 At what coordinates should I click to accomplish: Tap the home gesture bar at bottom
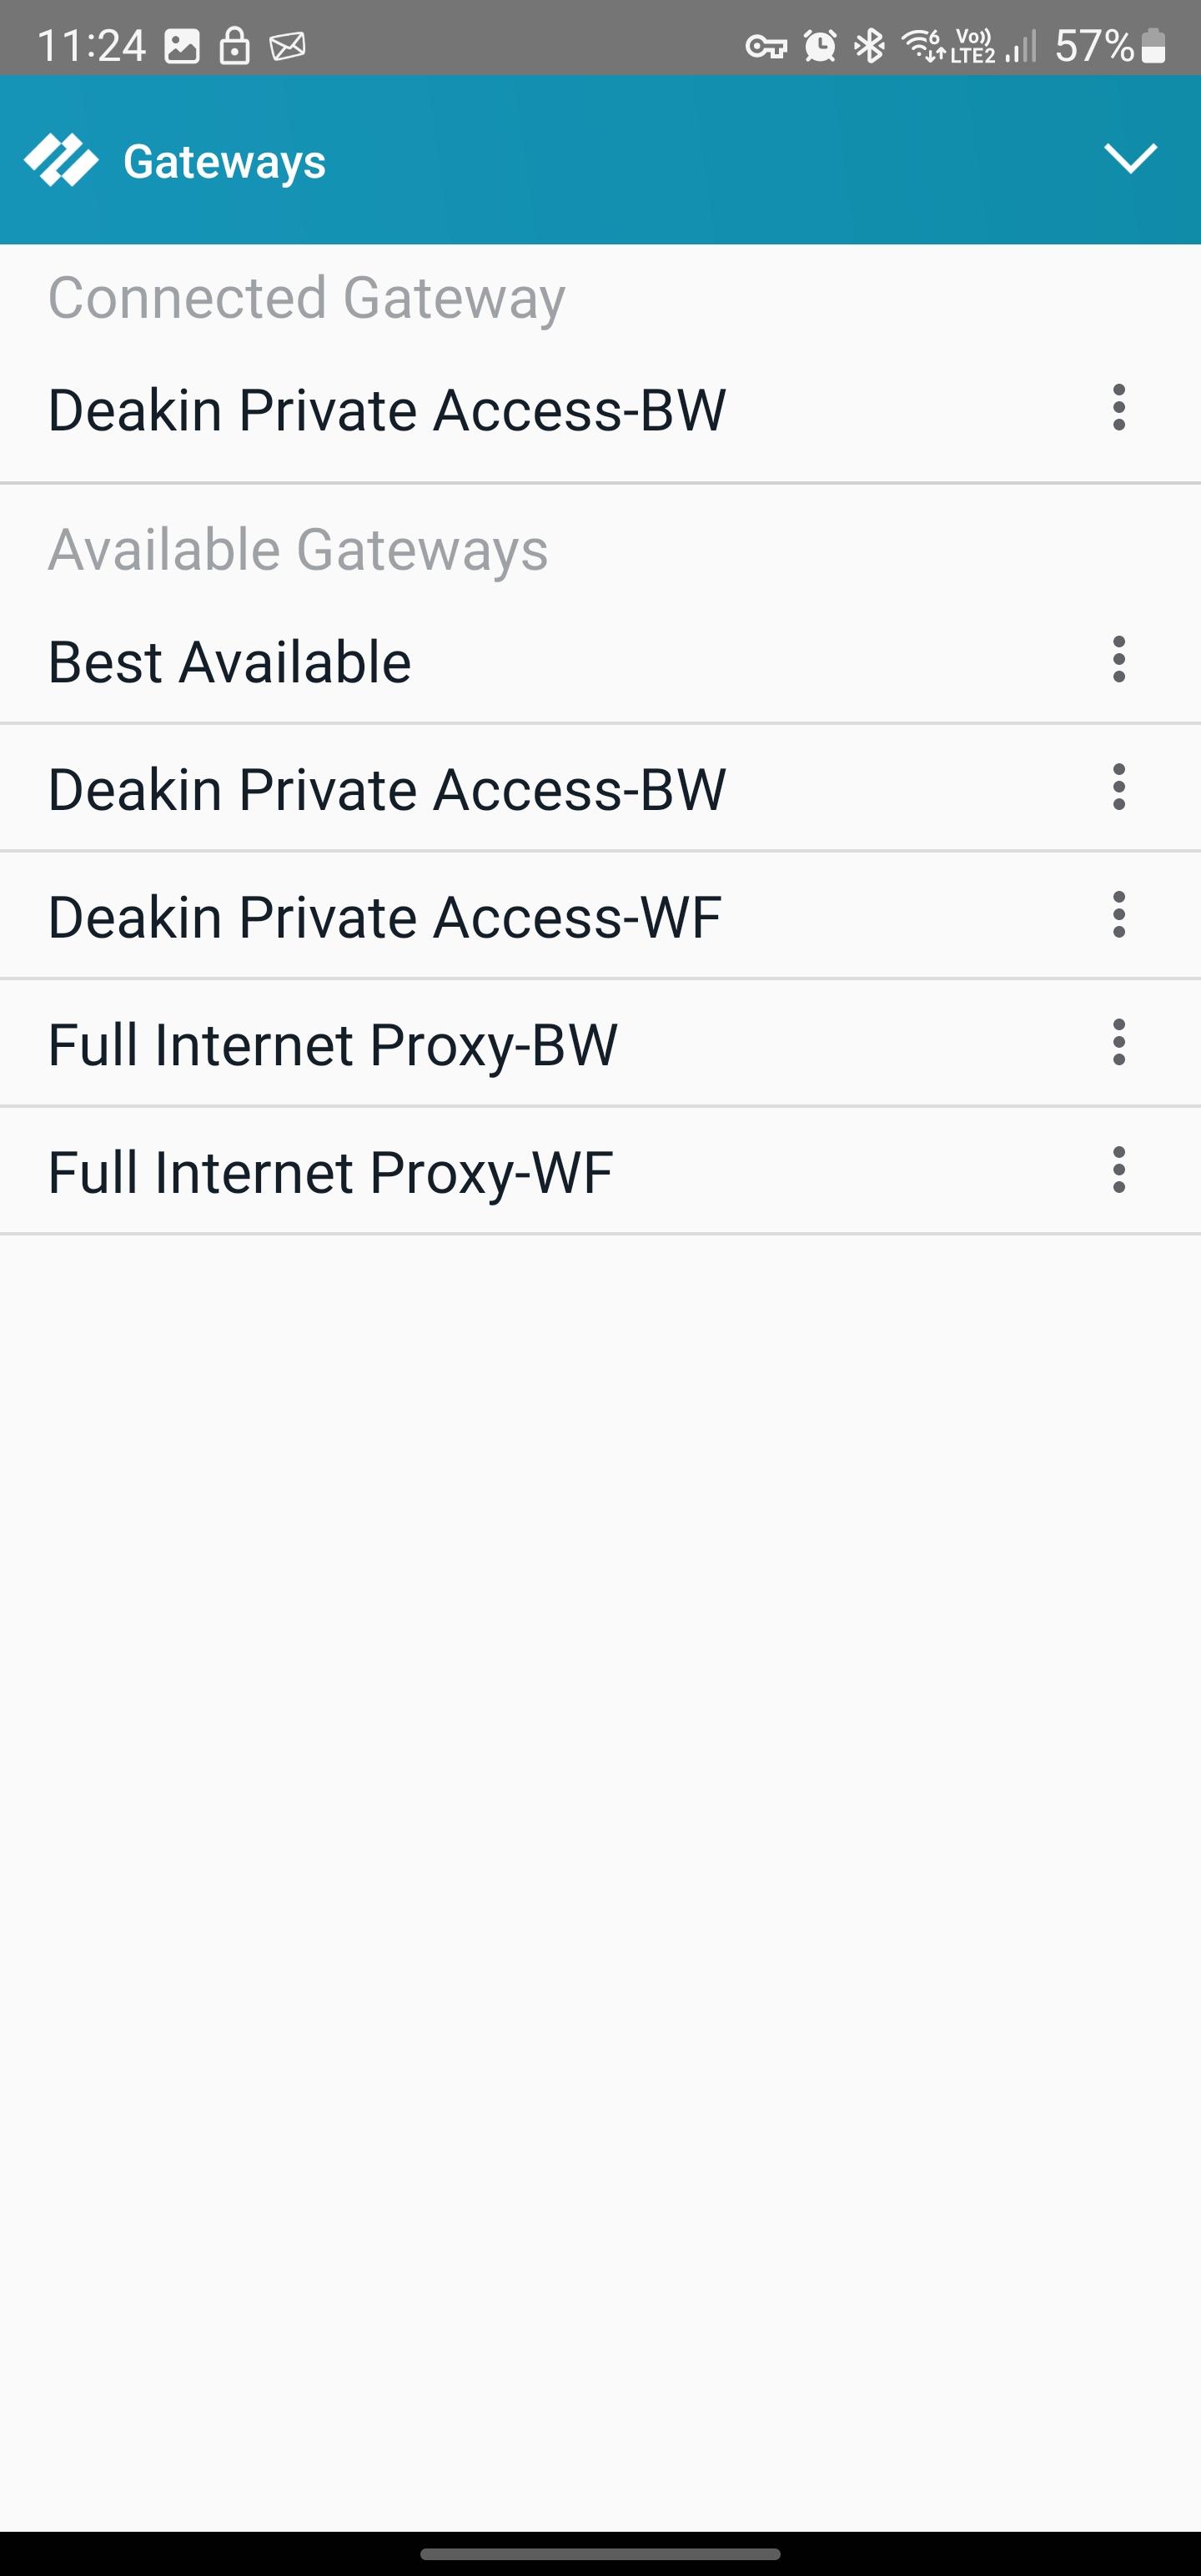pos(600,2553)
